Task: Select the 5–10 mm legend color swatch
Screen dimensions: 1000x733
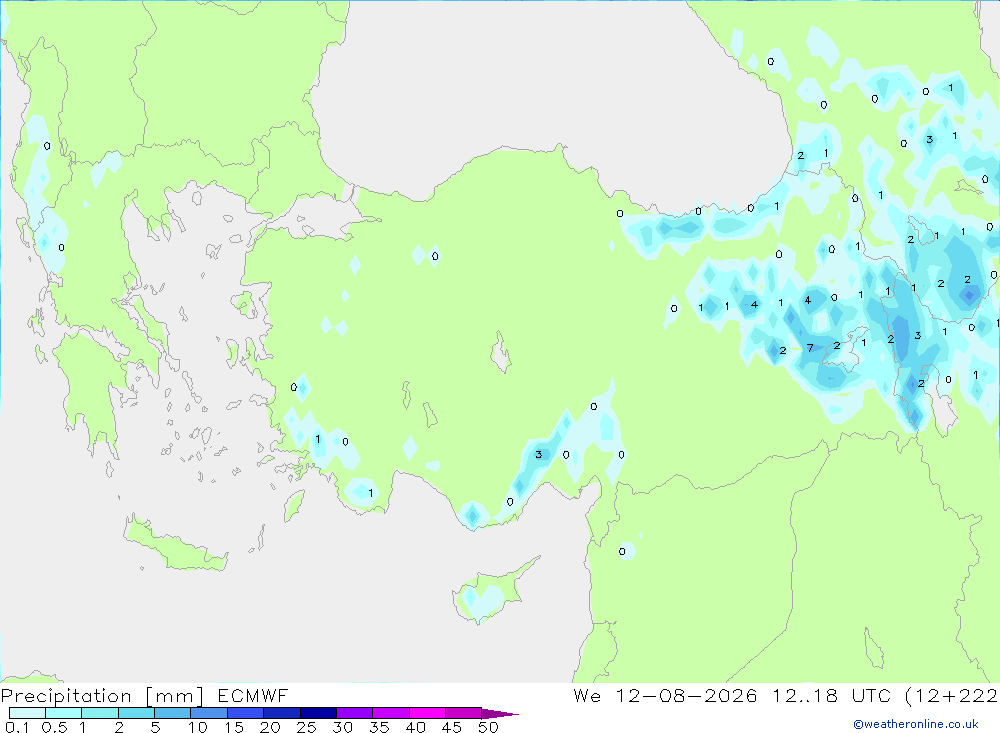Action: [x=173, y=713]
